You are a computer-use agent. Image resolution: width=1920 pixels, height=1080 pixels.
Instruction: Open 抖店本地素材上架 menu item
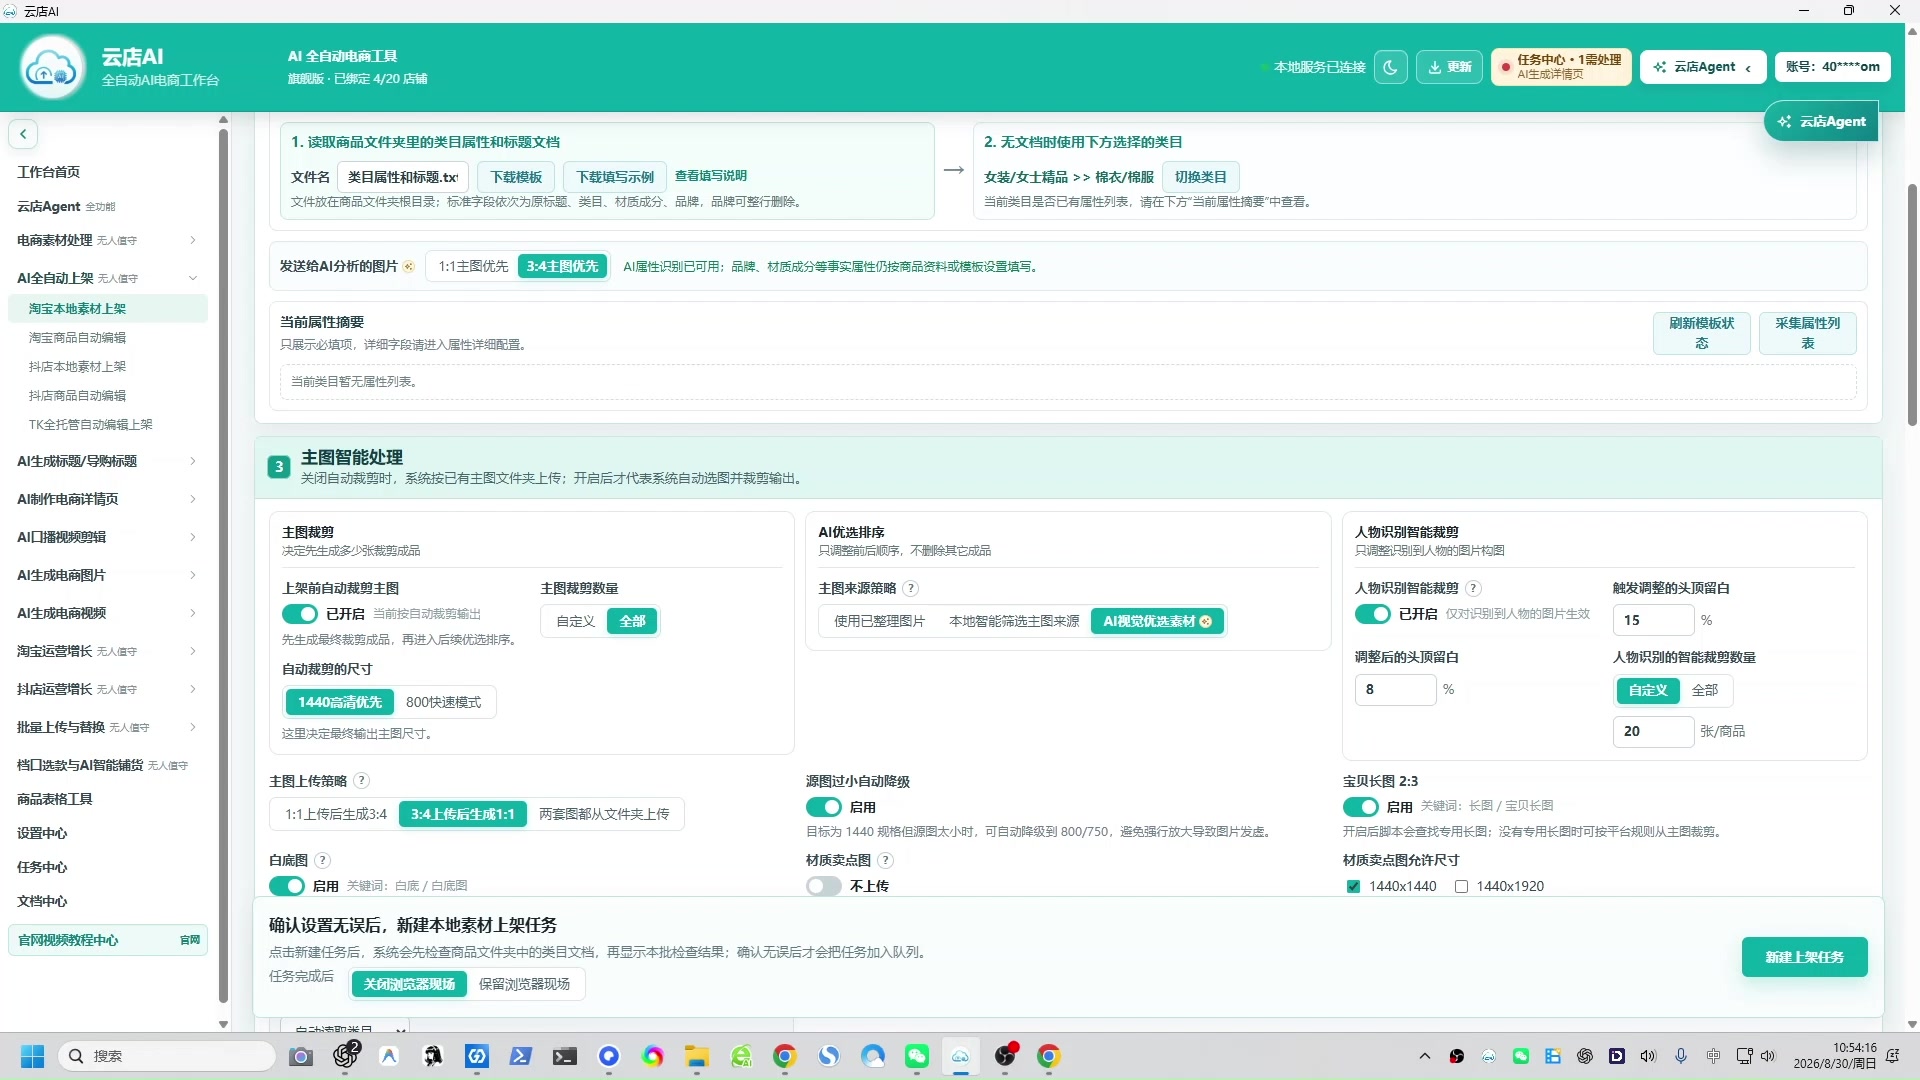tap(77, 367)
